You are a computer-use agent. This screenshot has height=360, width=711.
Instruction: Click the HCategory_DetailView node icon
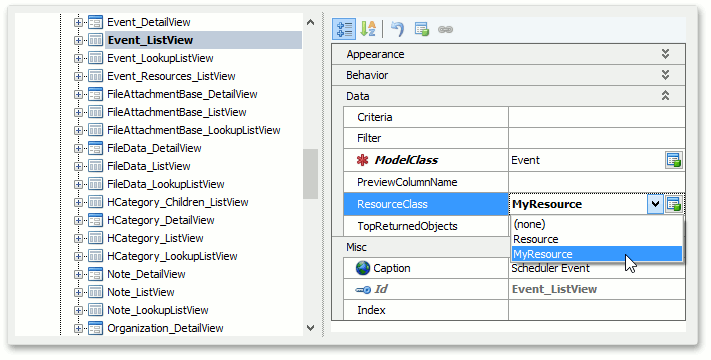[x=95, y=220]
